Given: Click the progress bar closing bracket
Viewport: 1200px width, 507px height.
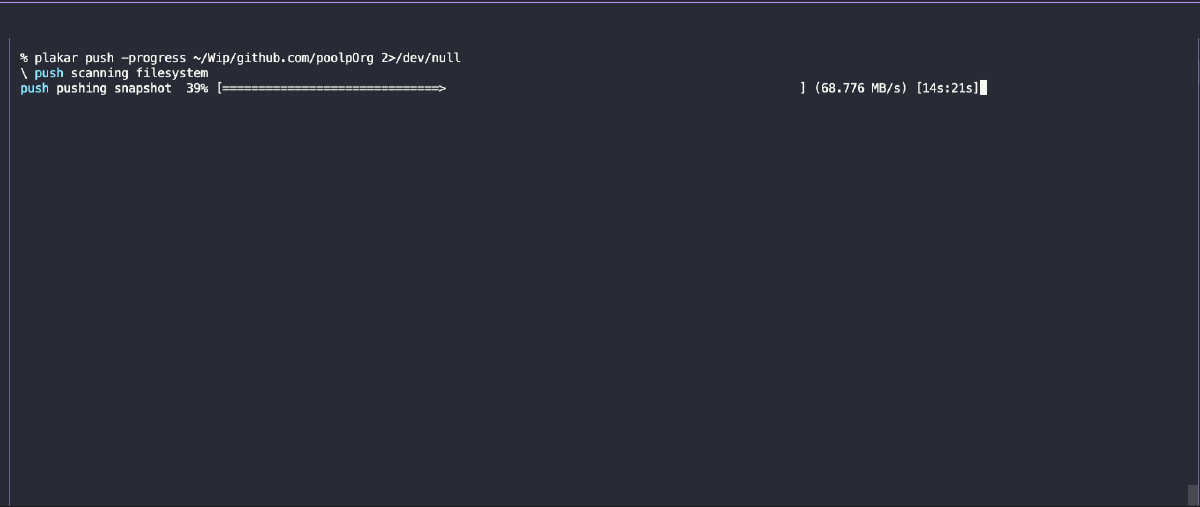Looking at the screenshot, I should pyautogui.click(x=803, y=89).
